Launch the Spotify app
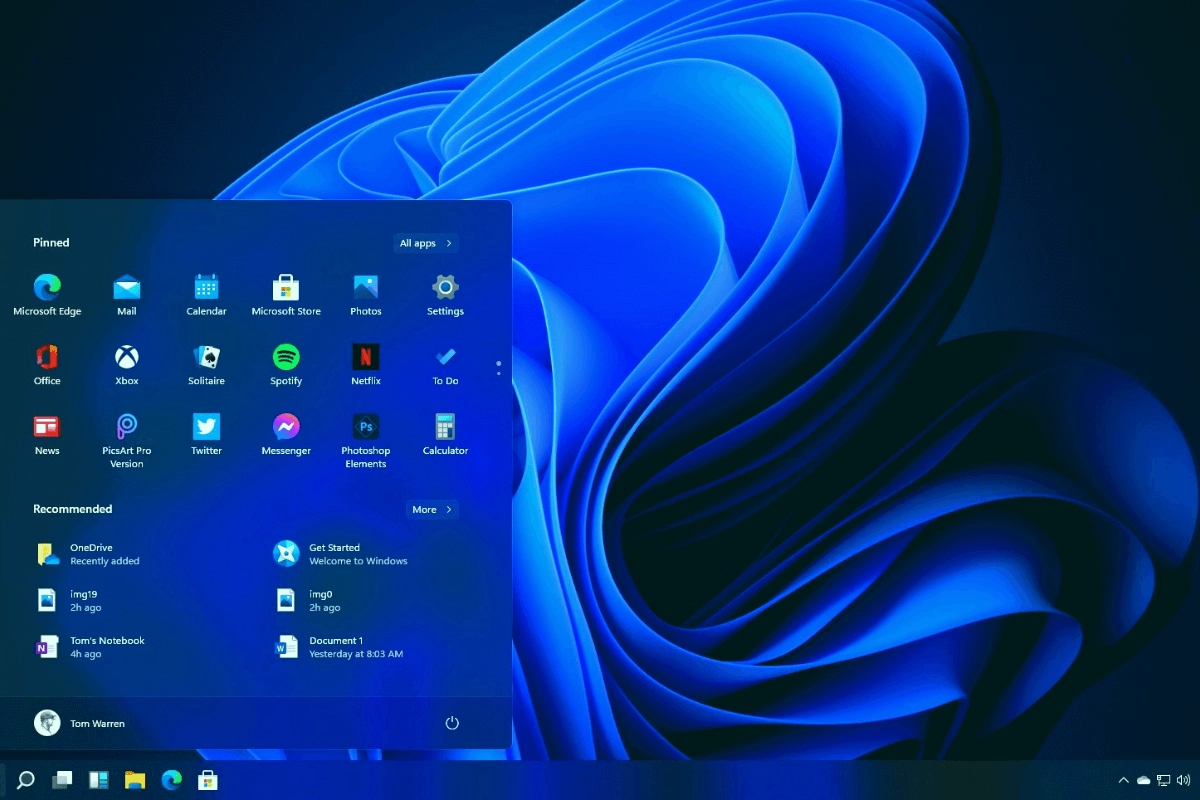 tap(286, 357)
